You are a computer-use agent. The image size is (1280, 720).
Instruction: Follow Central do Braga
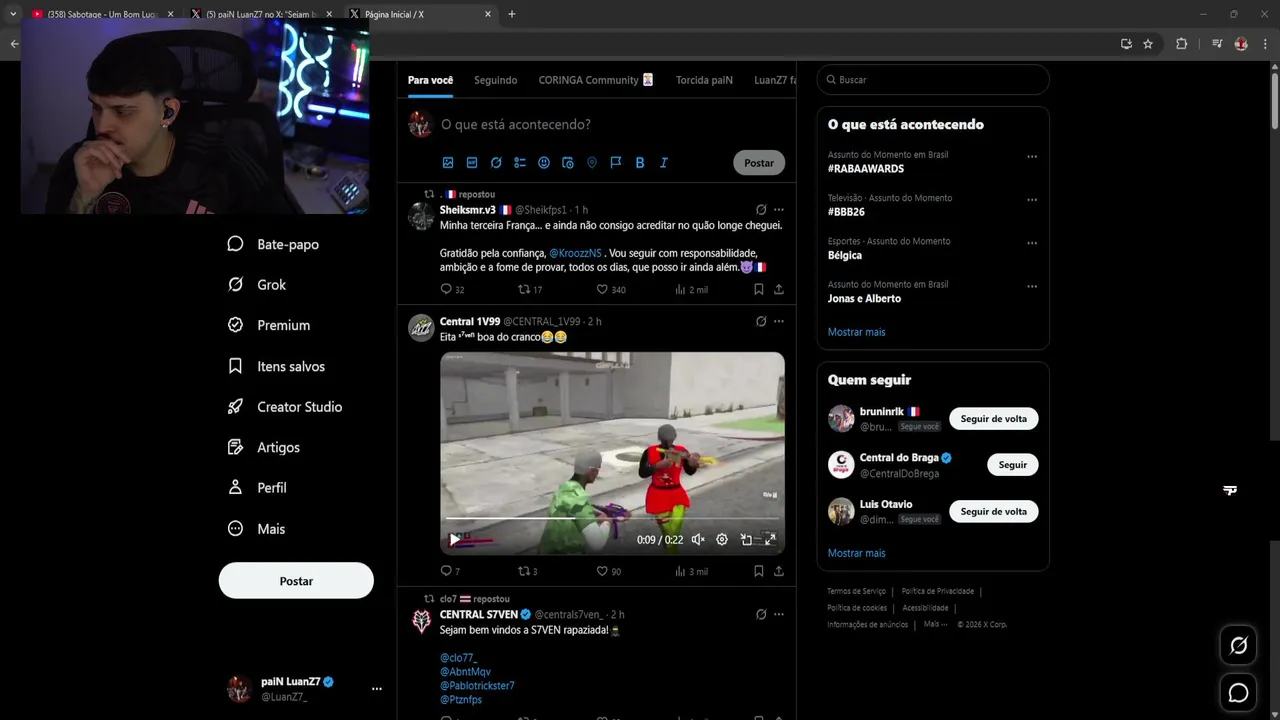(1013, 465)
